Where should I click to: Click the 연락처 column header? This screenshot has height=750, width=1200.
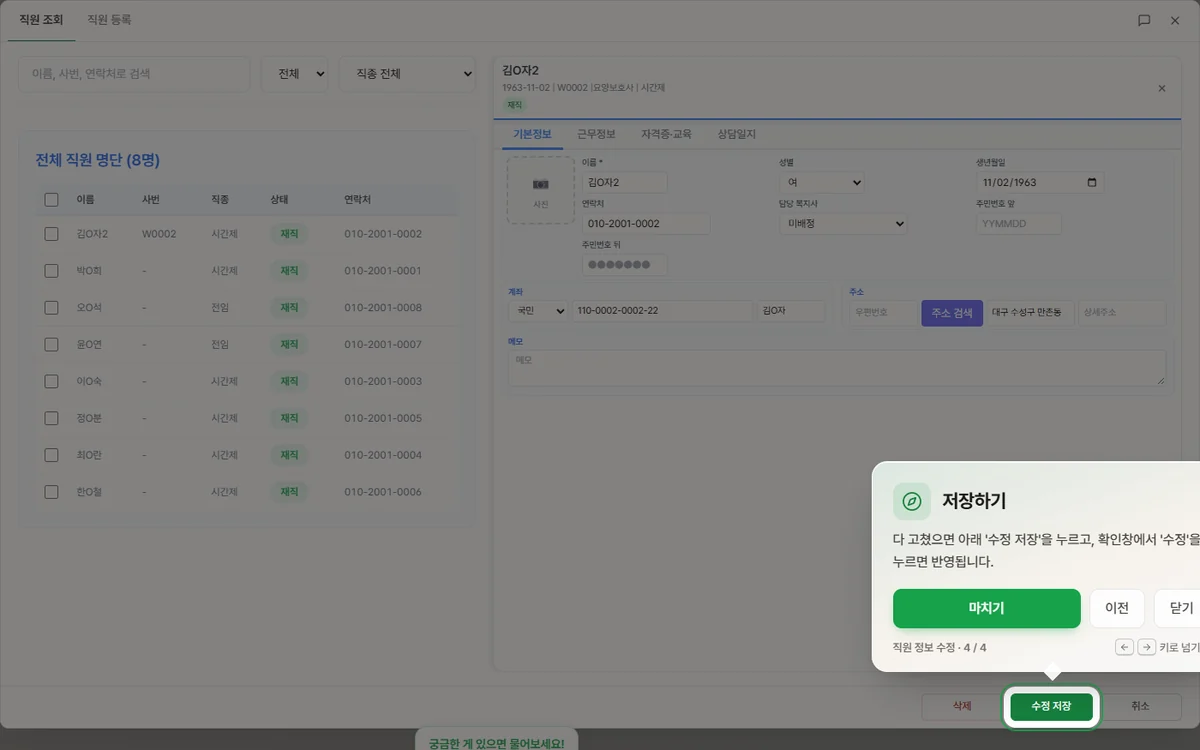357,200
